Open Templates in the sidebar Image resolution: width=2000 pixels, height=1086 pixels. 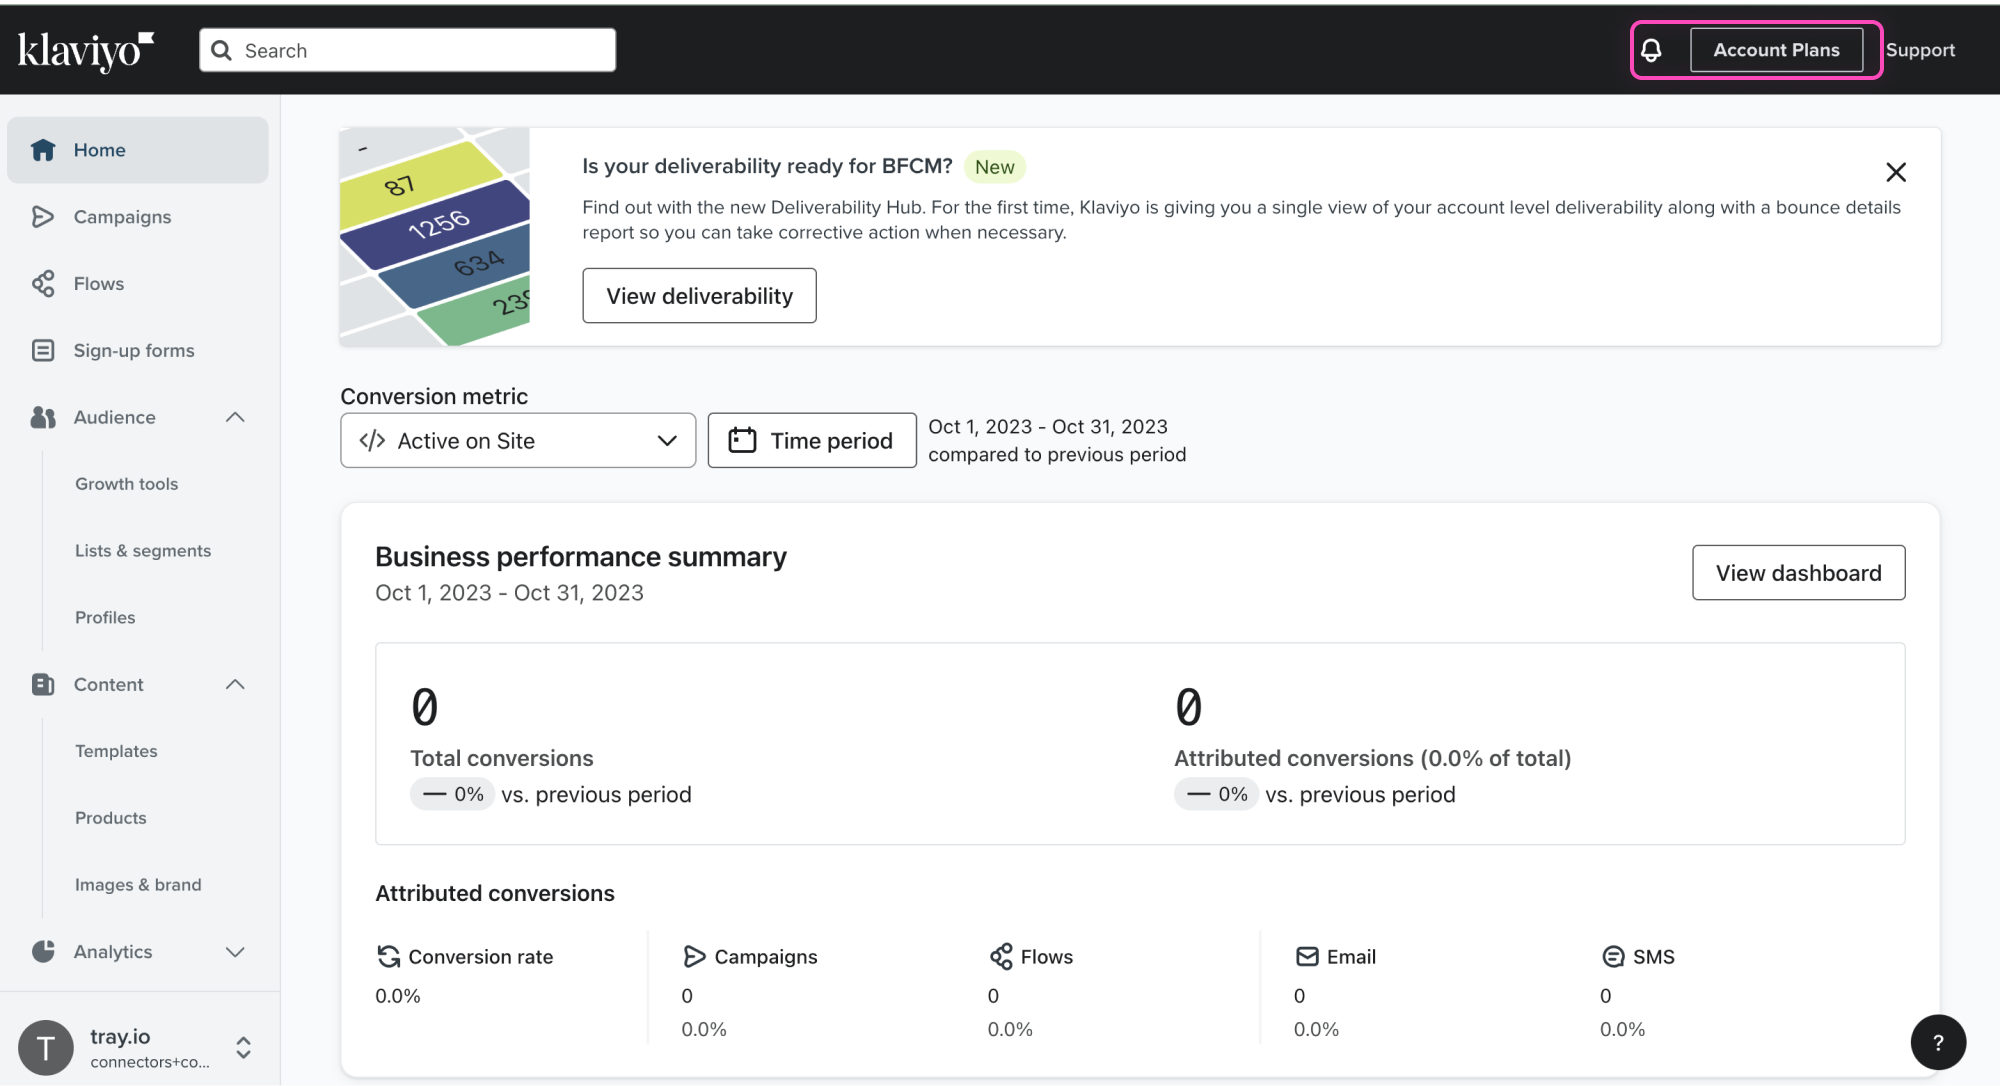[116, 751]
